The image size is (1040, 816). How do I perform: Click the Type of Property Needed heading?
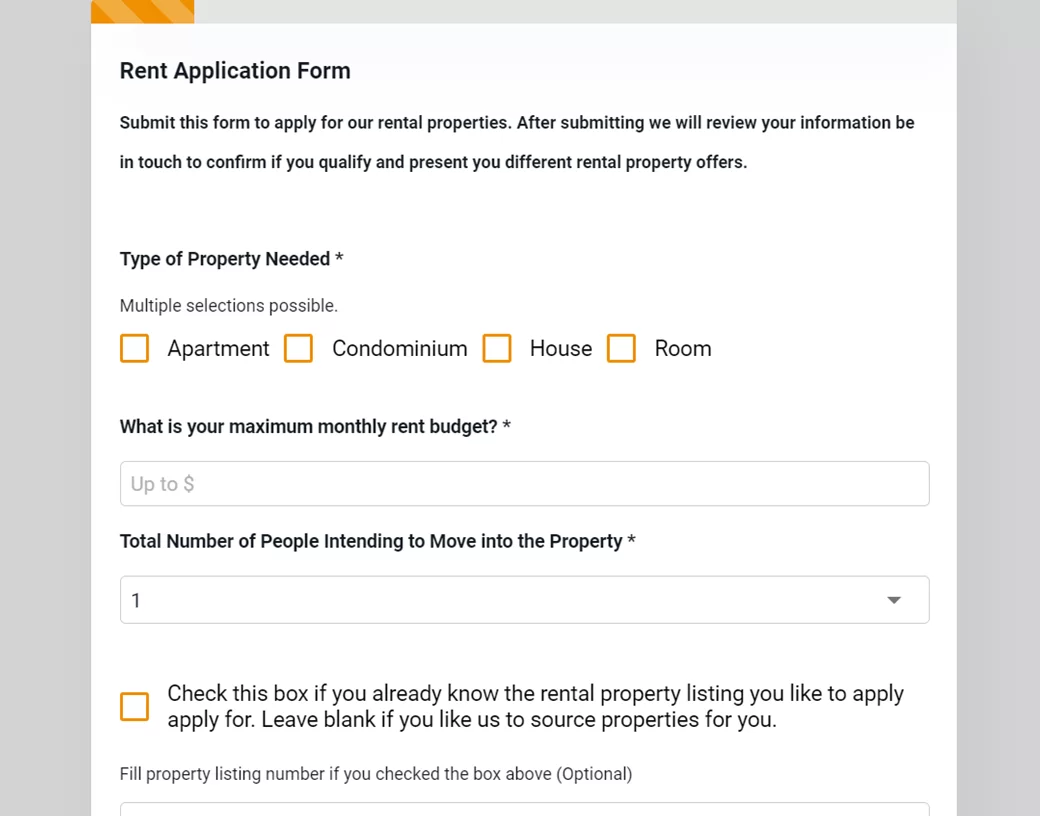click(x=225, y=259)
